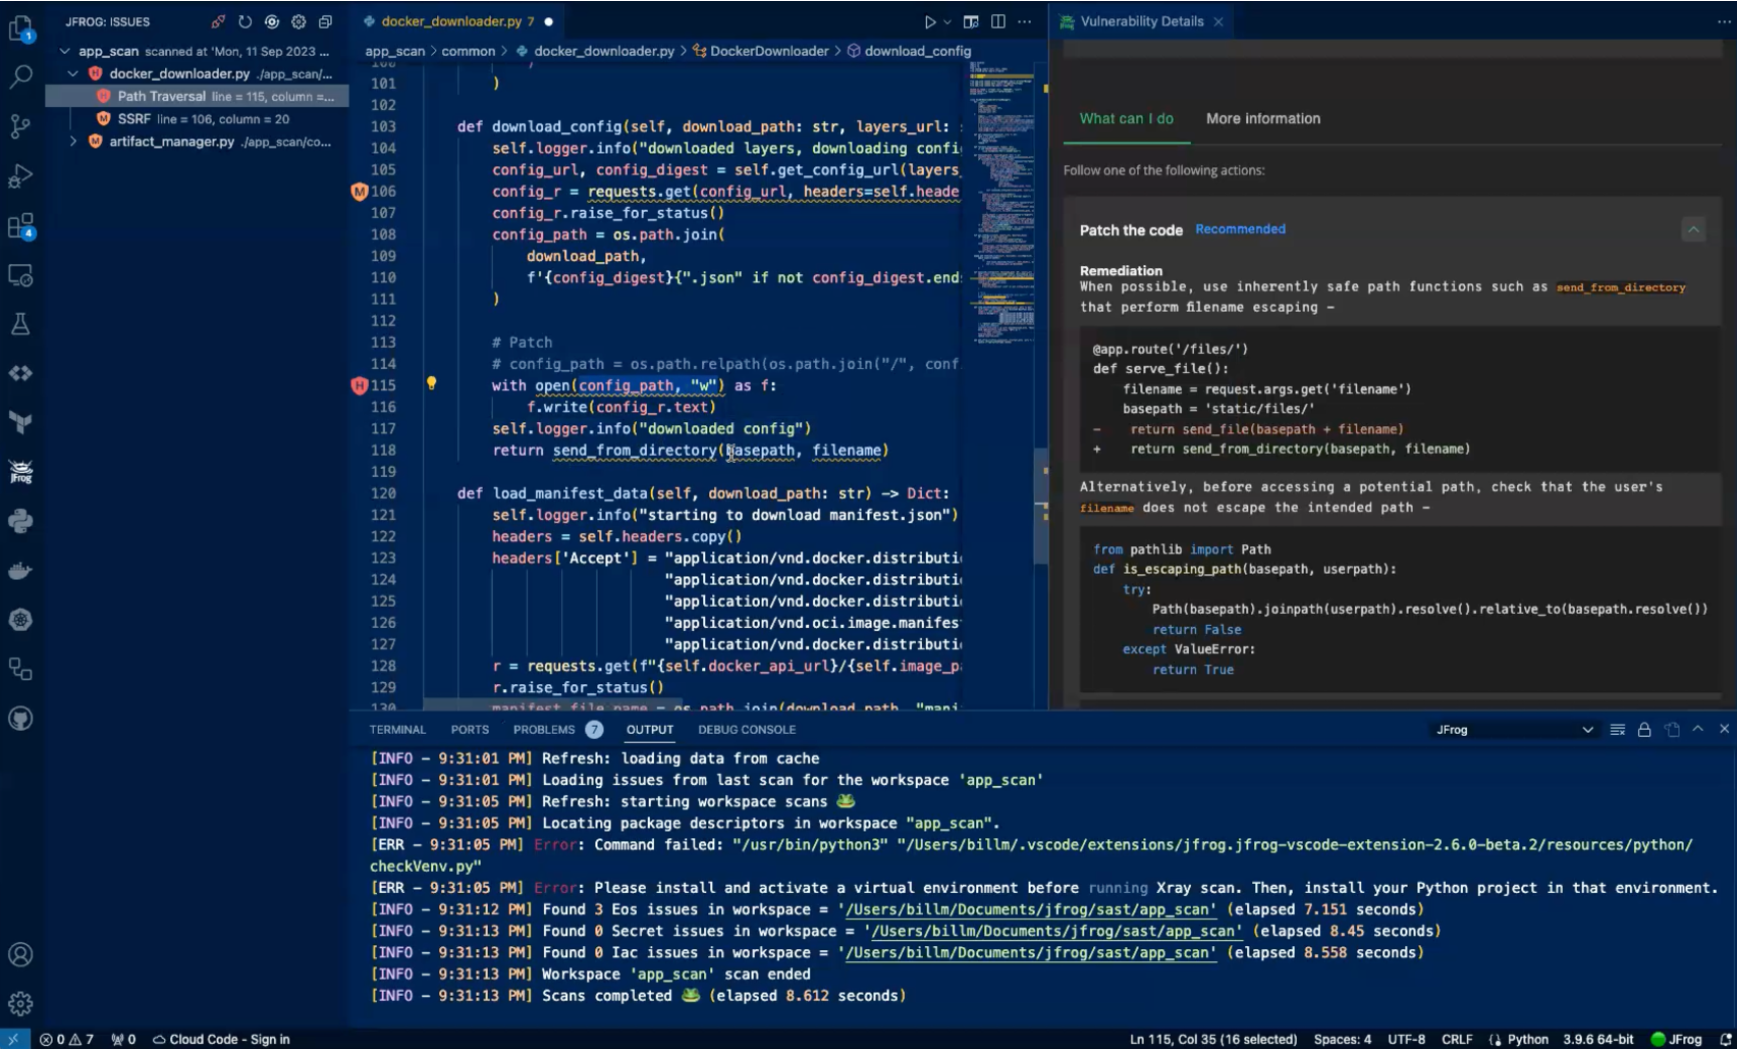Click the lightbulb code action on line 115
This screenshot has height=1050, width=1738.
pyautogui.click(x=432, y=384)
